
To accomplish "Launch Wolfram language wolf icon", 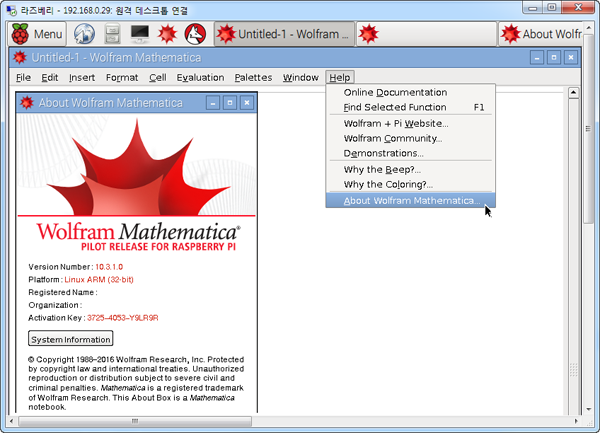I will pos(195,34).
